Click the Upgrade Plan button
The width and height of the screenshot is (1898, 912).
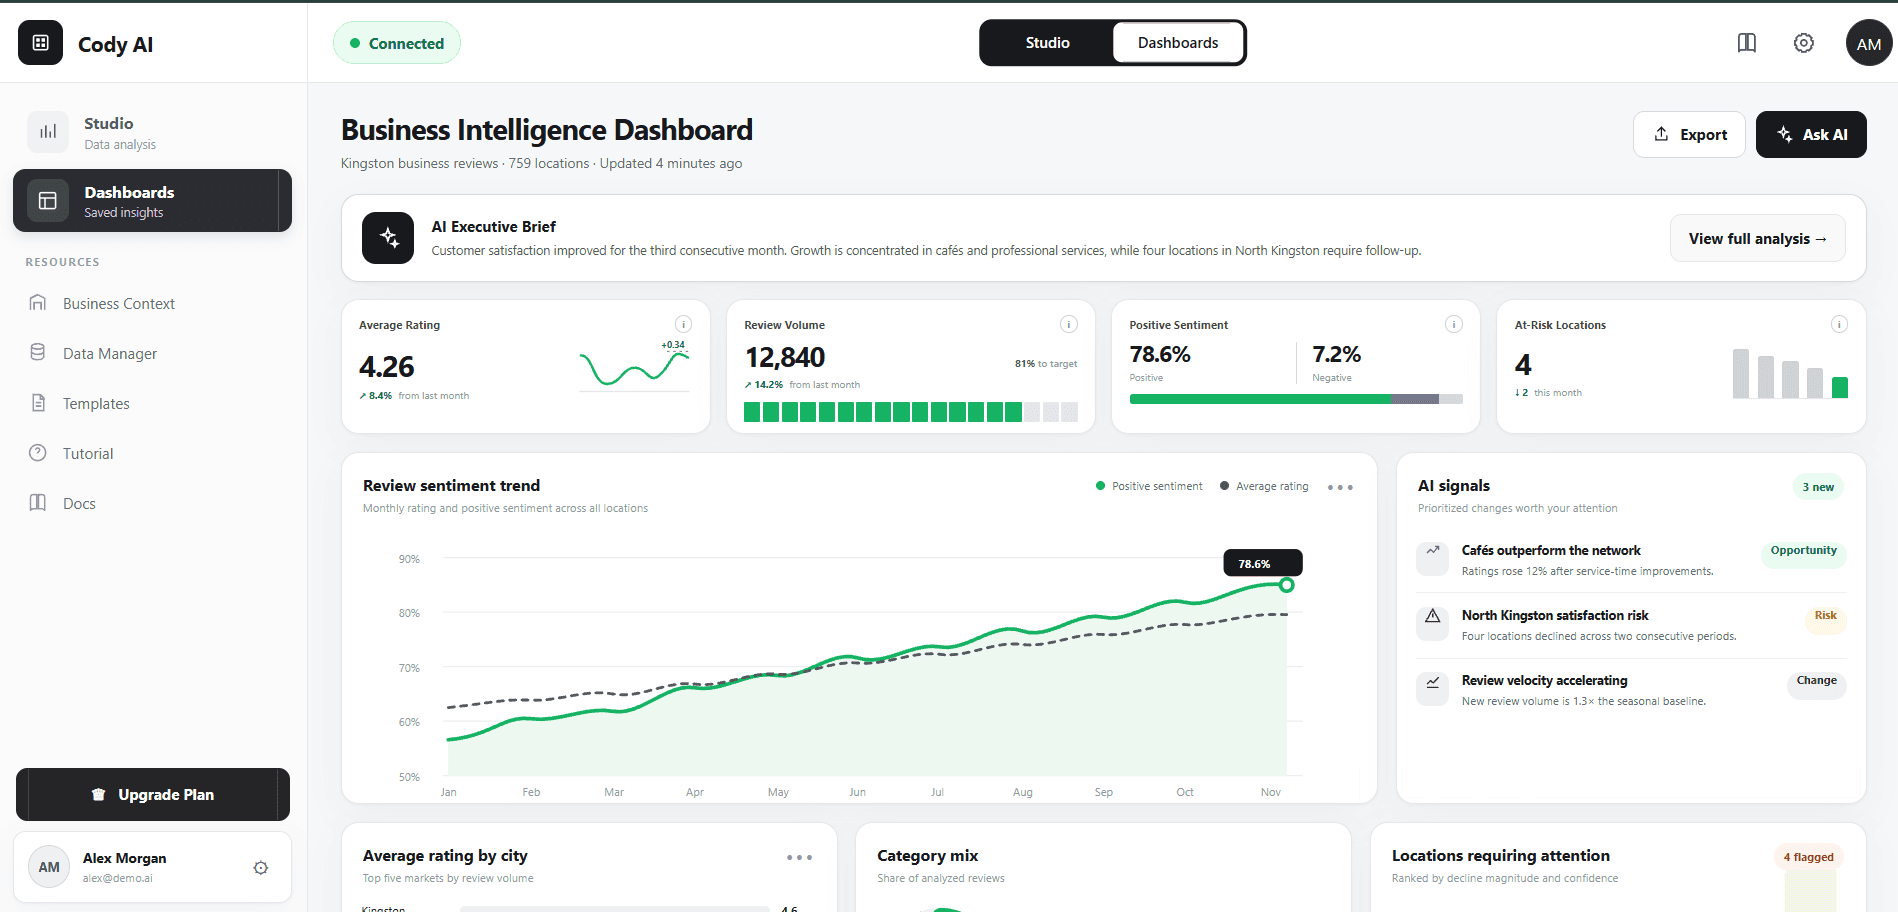pos(153,794)
